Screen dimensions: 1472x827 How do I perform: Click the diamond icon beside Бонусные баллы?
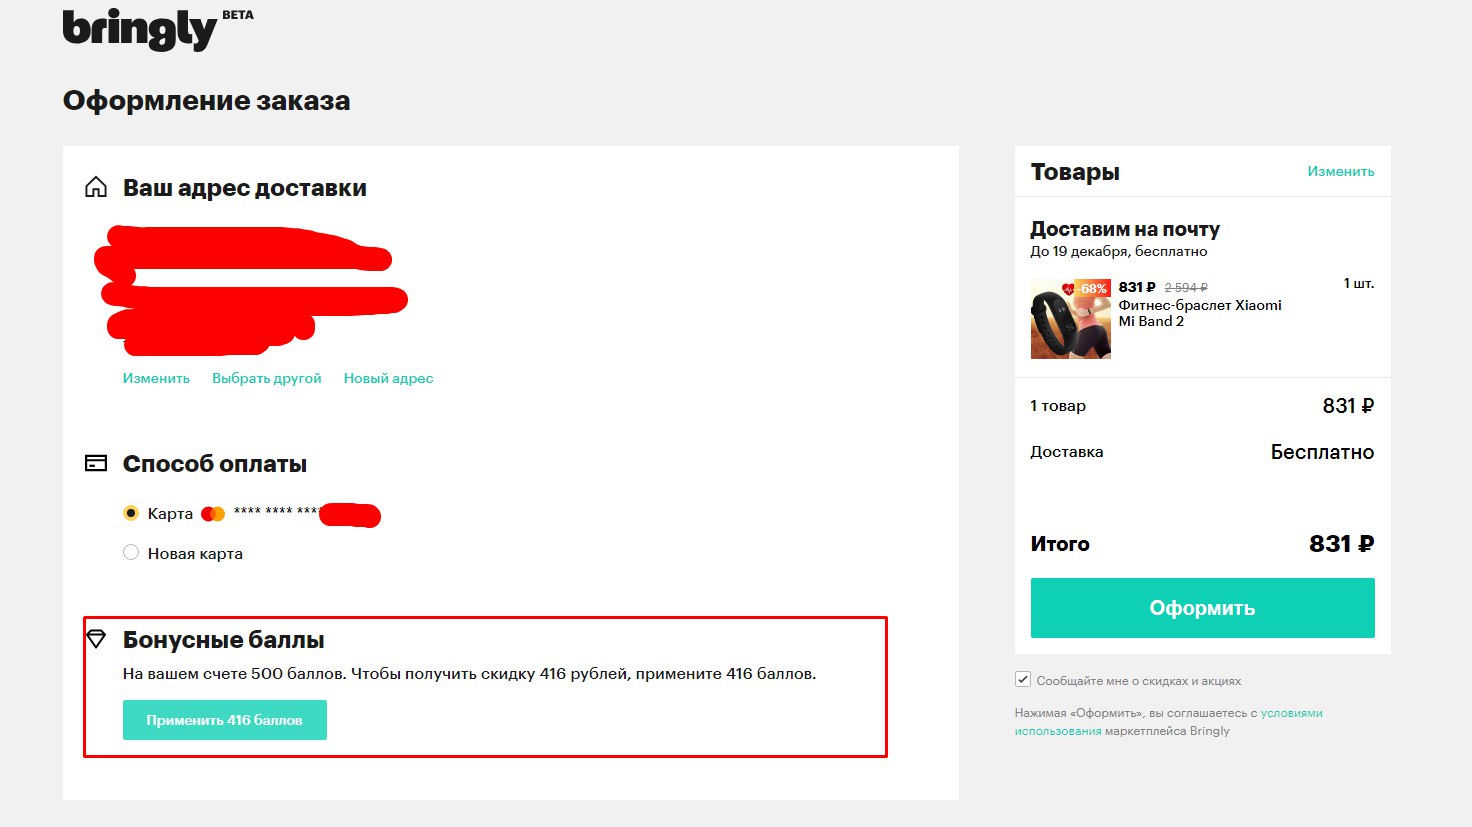pos(96,638)
